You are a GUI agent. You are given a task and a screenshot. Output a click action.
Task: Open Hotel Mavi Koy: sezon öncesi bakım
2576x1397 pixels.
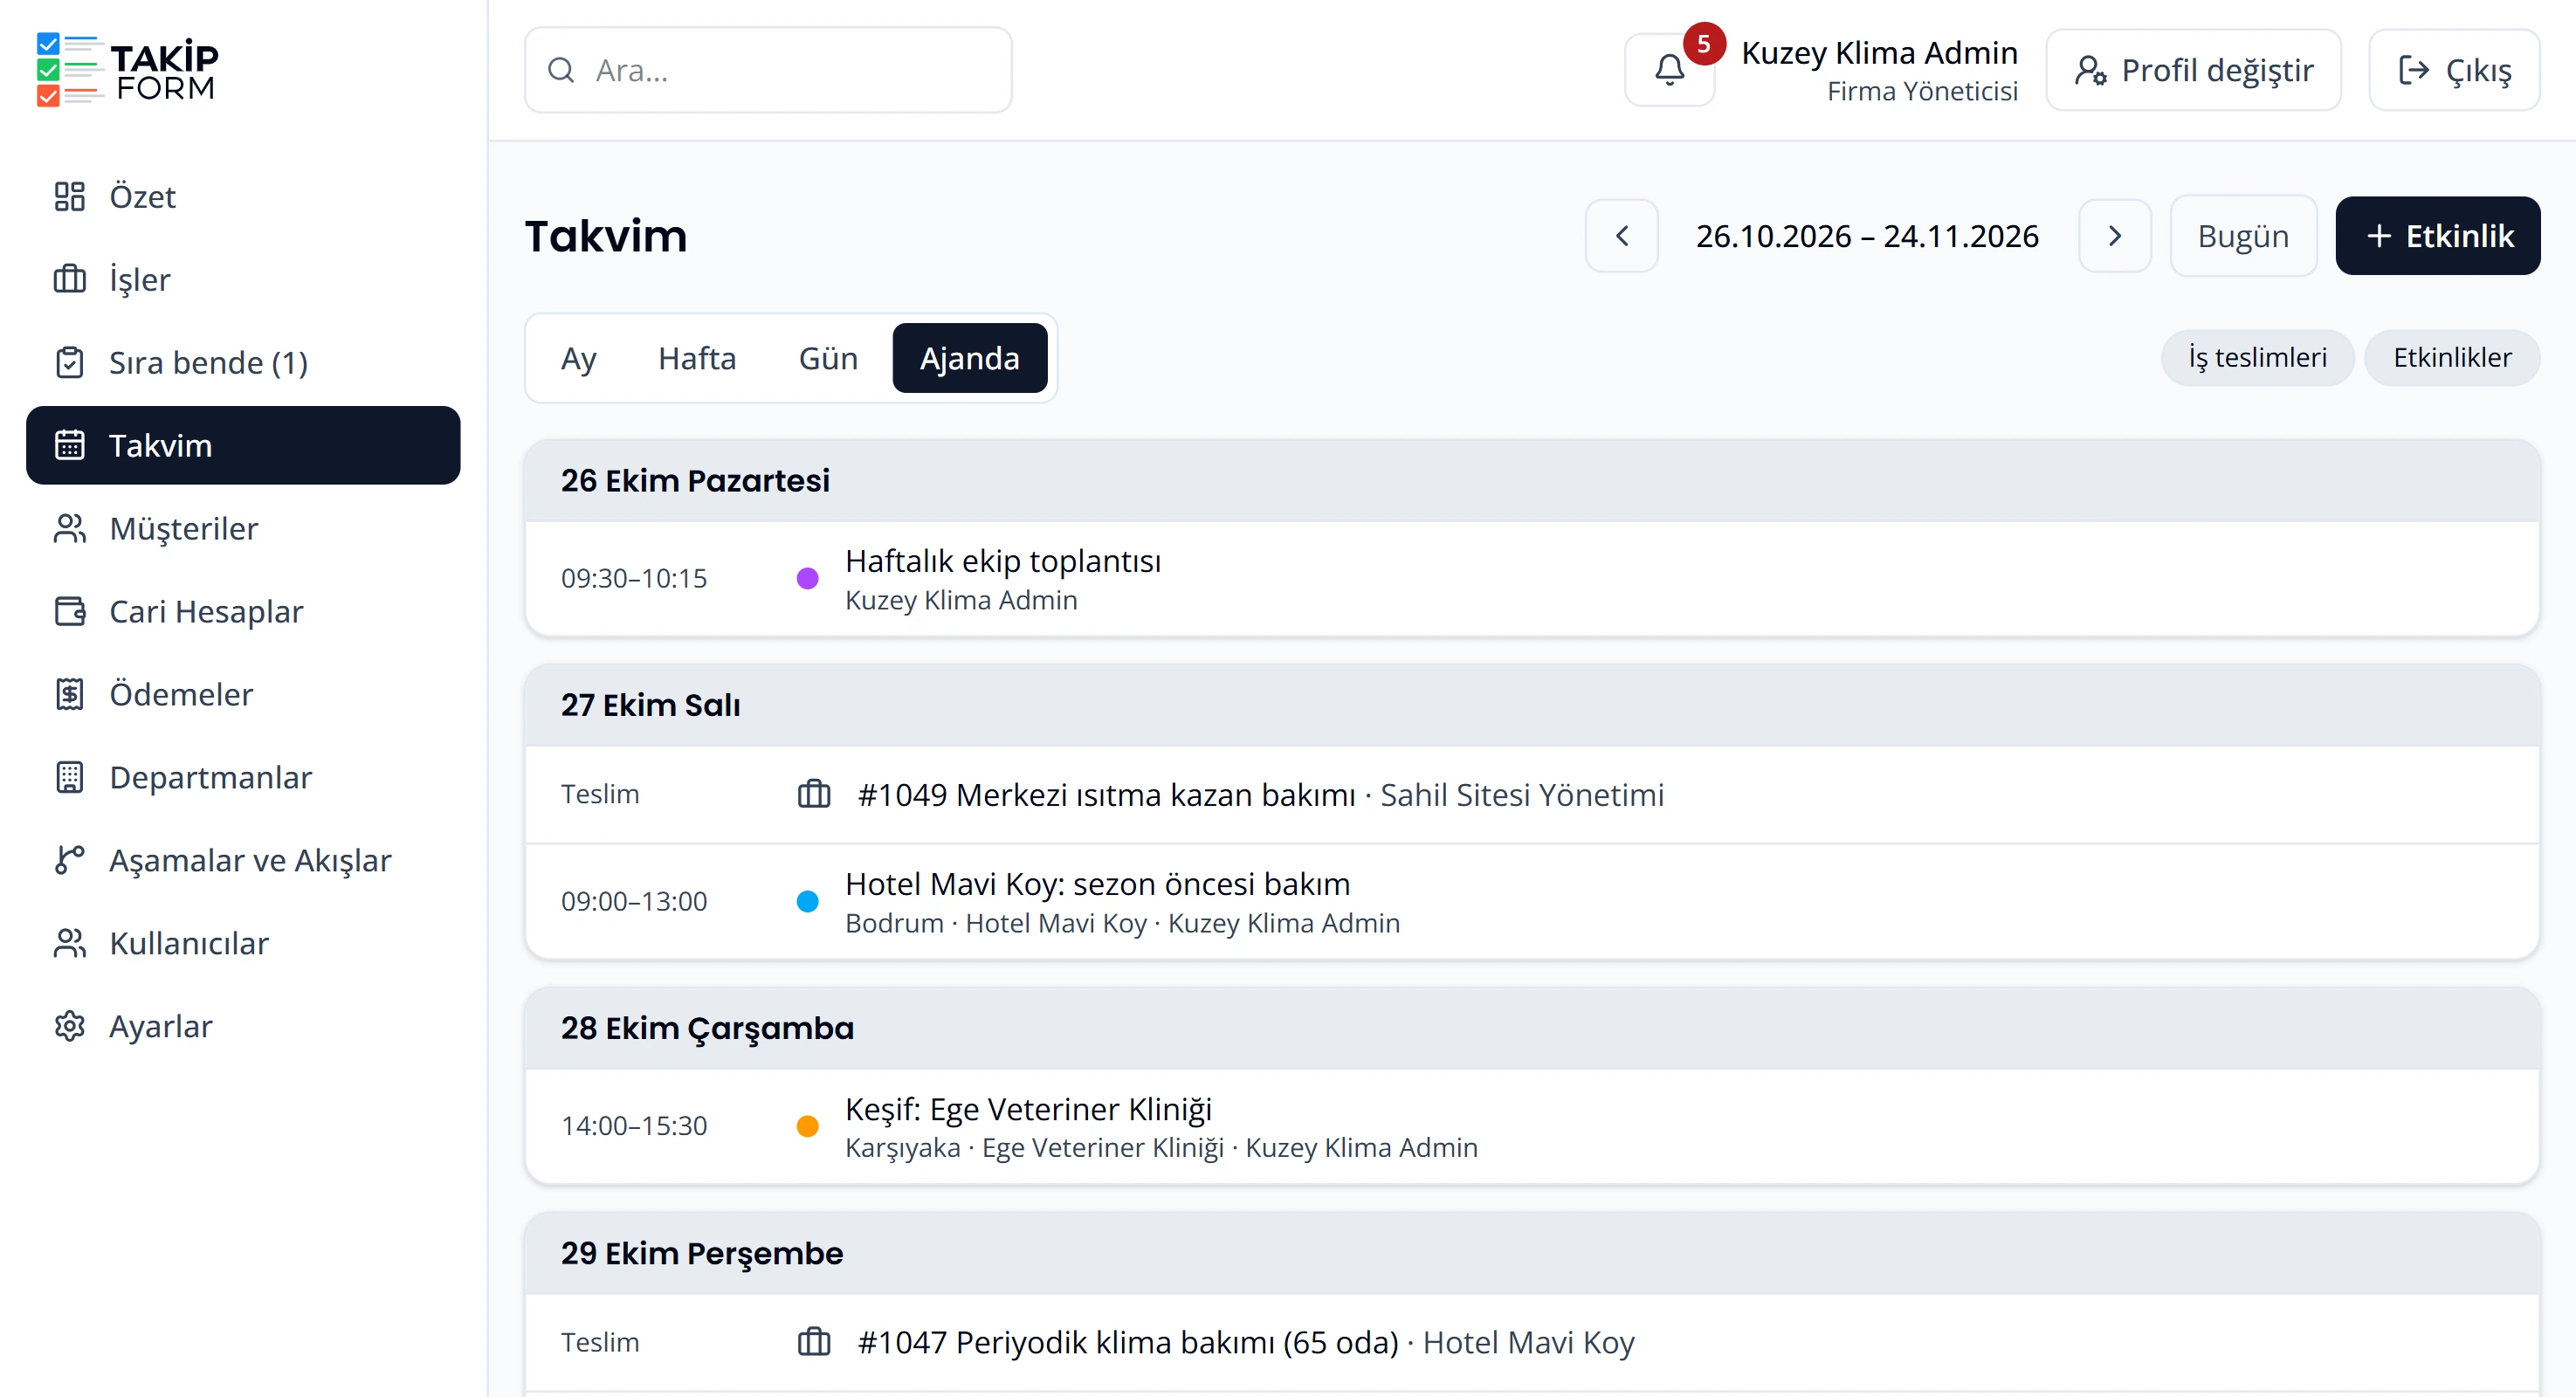1532,901
